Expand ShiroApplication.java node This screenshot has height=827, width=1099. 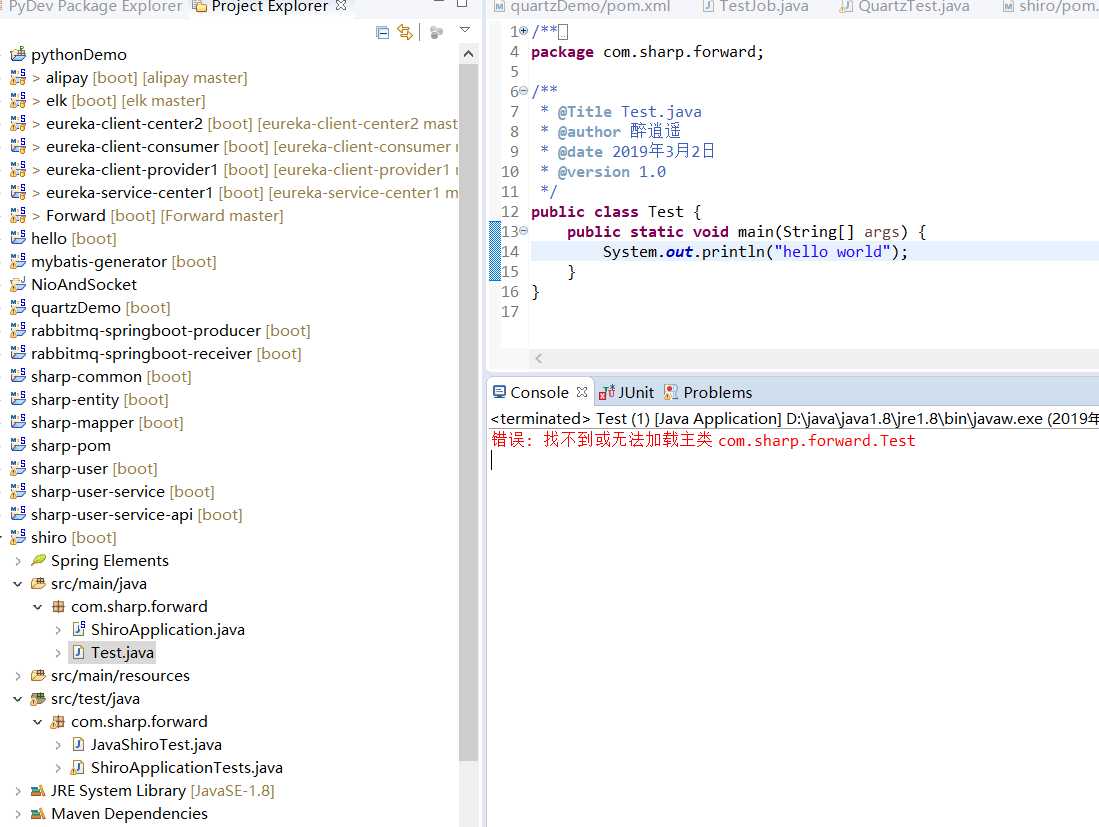point(58,630)
